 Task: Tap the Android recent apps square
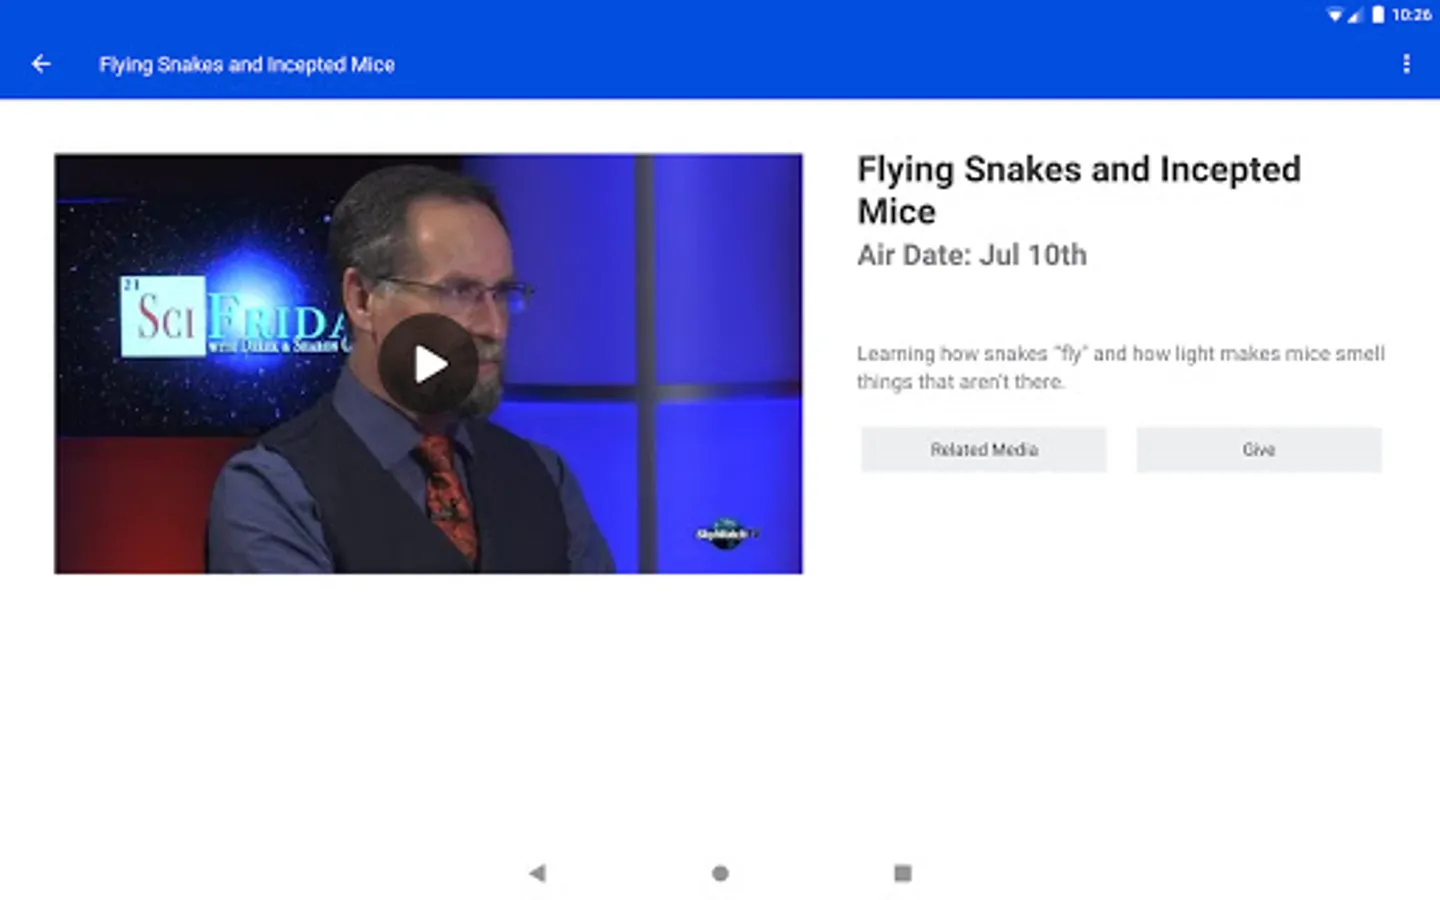coord(903,873)
